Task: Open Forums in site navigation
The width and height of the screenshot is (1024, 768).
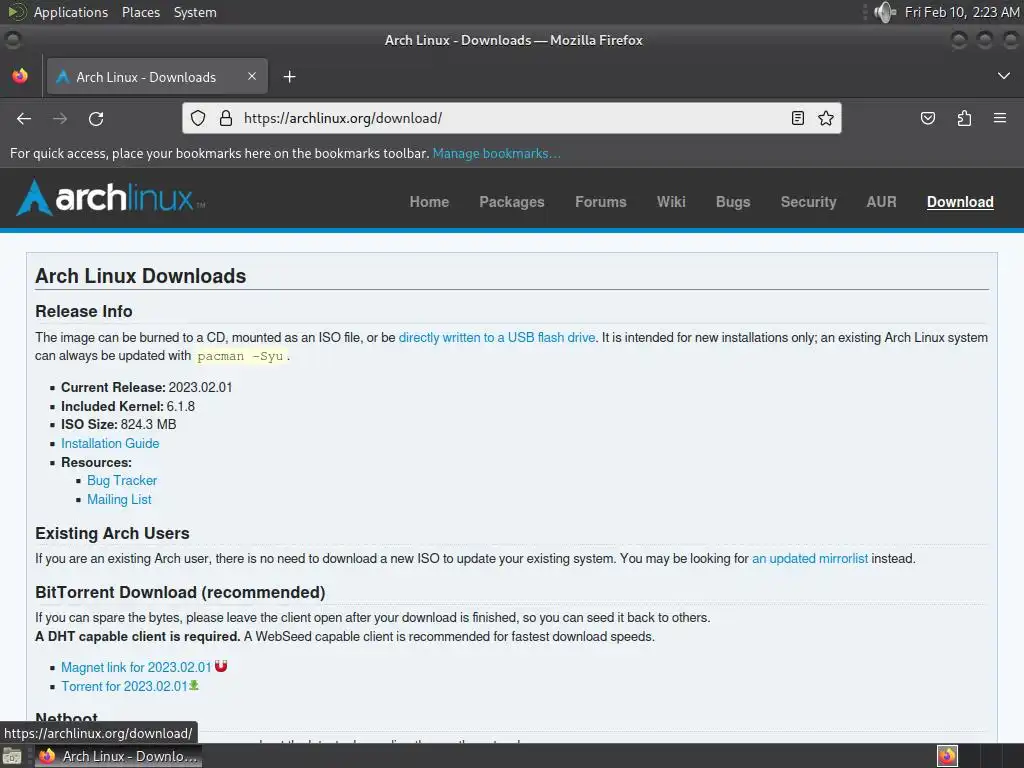Action: coord(601,202)
